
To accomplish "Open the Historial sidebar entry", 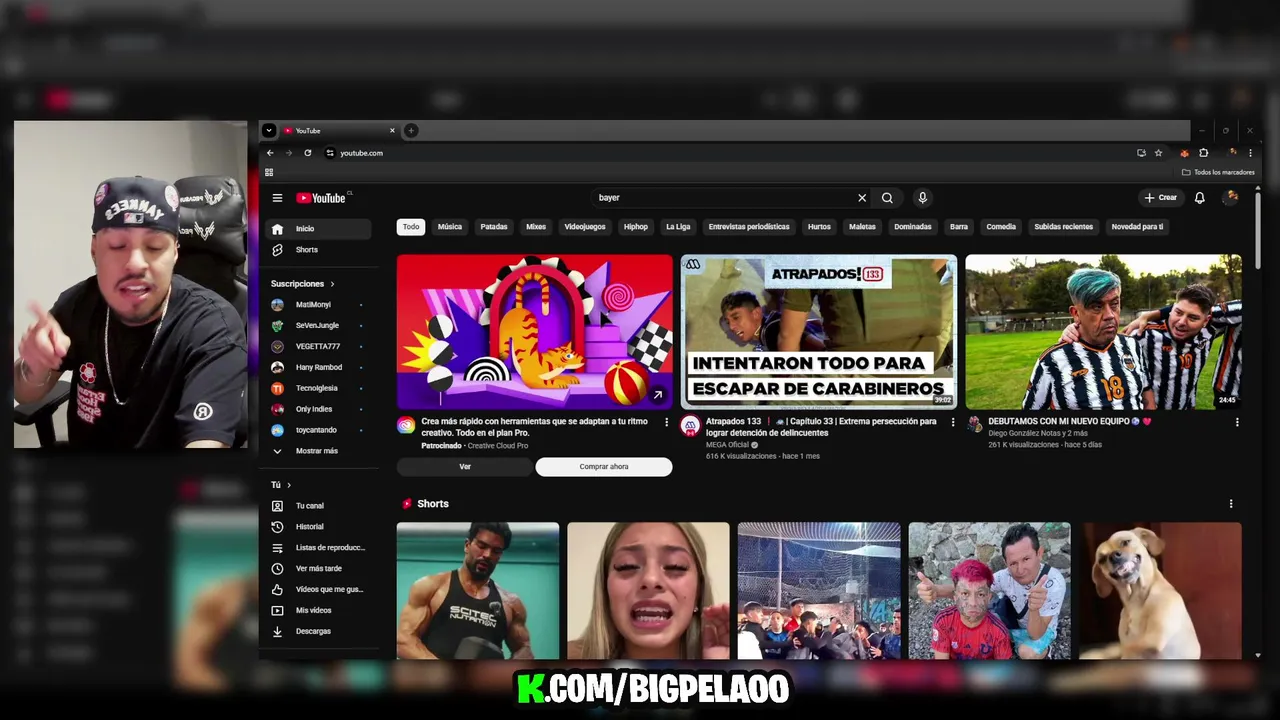I will [x=316, y=527].
